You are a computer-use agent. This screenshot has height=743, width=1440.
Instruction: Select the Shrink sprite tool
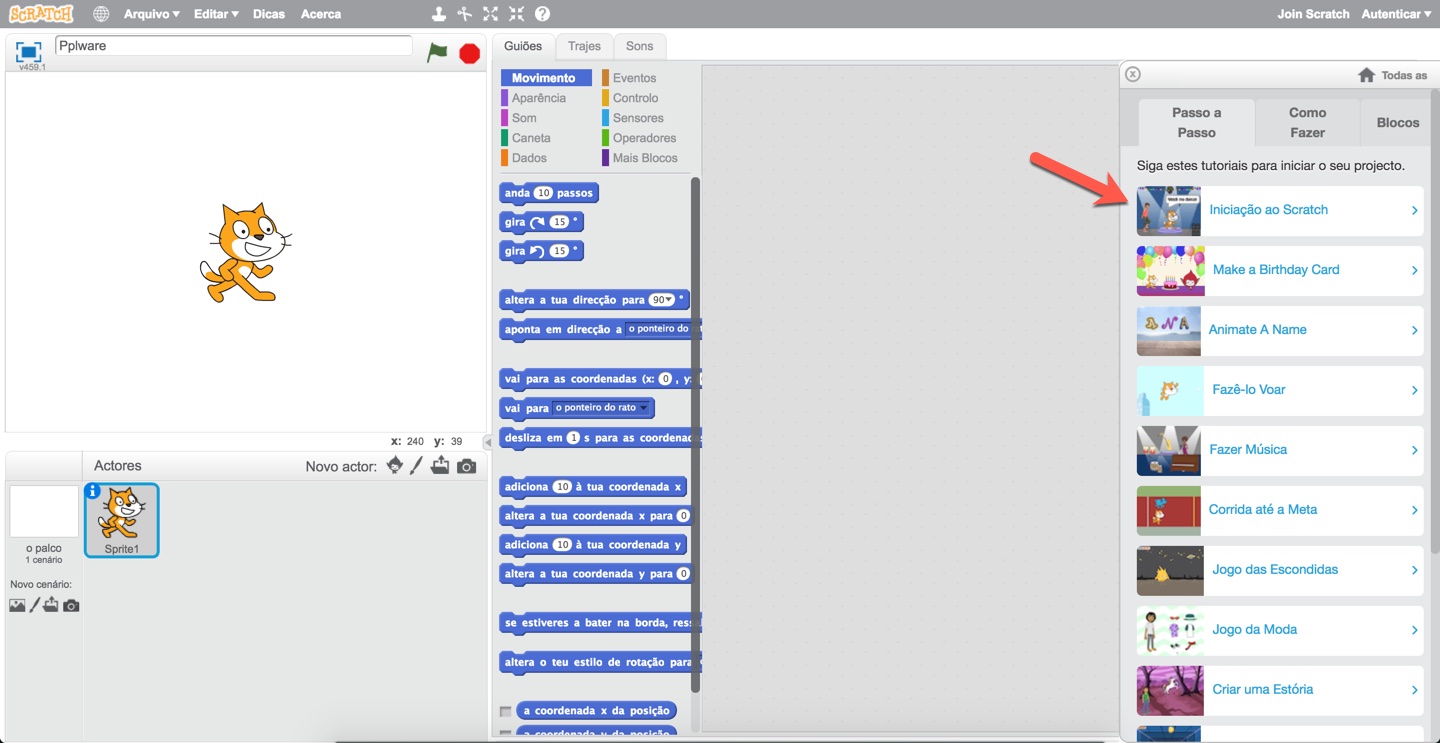pos(516,14)
